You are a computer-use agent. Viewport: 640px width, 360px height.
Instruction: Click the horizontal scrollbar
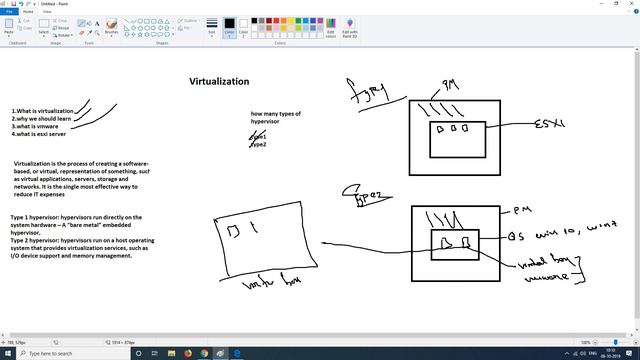tap(317, 335)
